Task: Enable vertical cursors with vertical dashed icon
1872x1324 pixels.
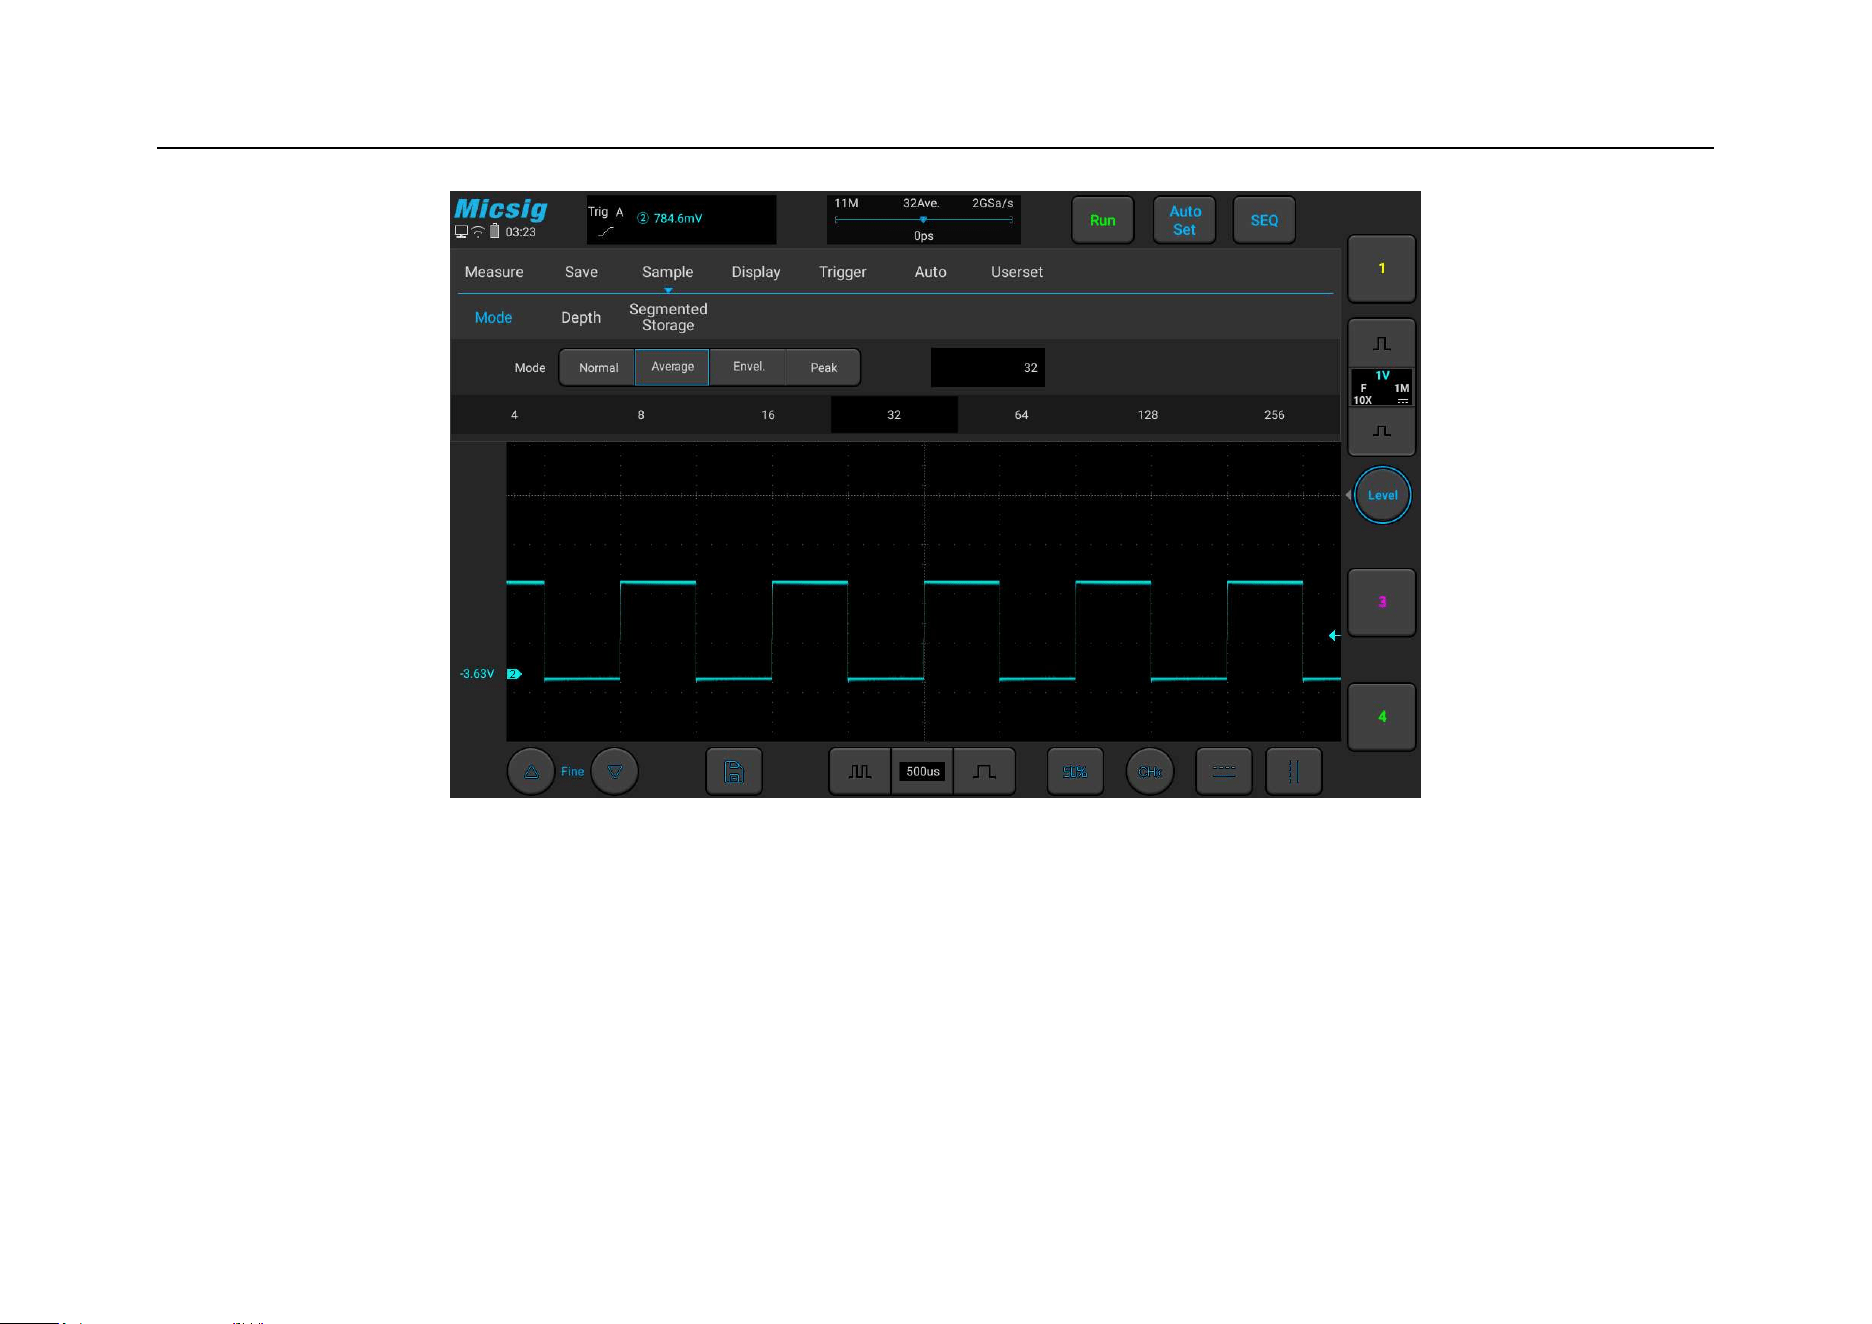Action: (x=1293, y=771)
